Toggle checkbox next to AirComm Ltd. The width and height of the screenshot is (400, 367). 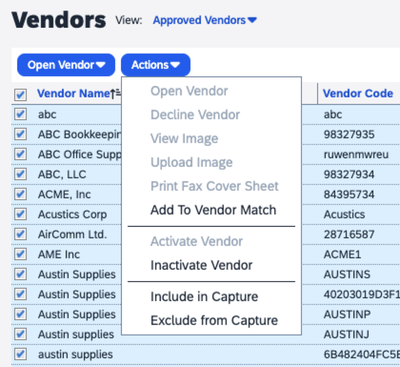click(20, 234)
